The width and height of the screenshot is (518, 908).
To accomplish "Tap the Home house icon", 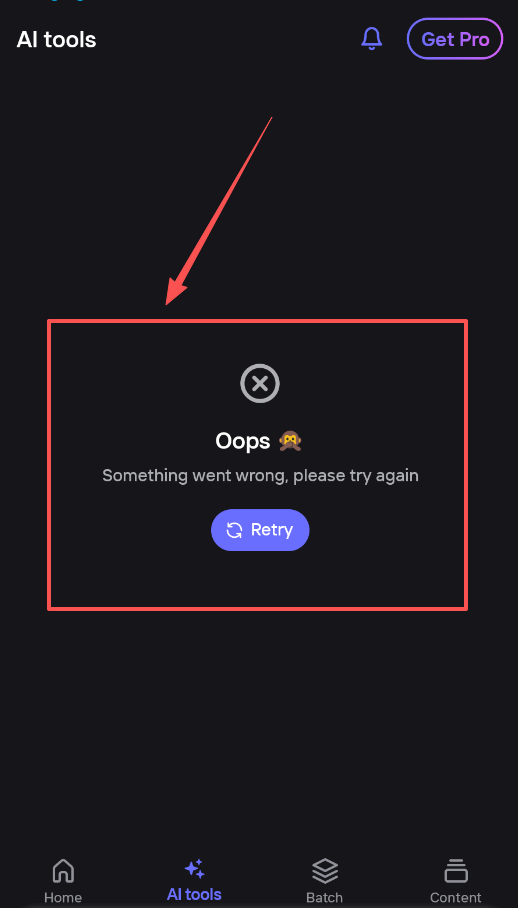I will 63,871.
